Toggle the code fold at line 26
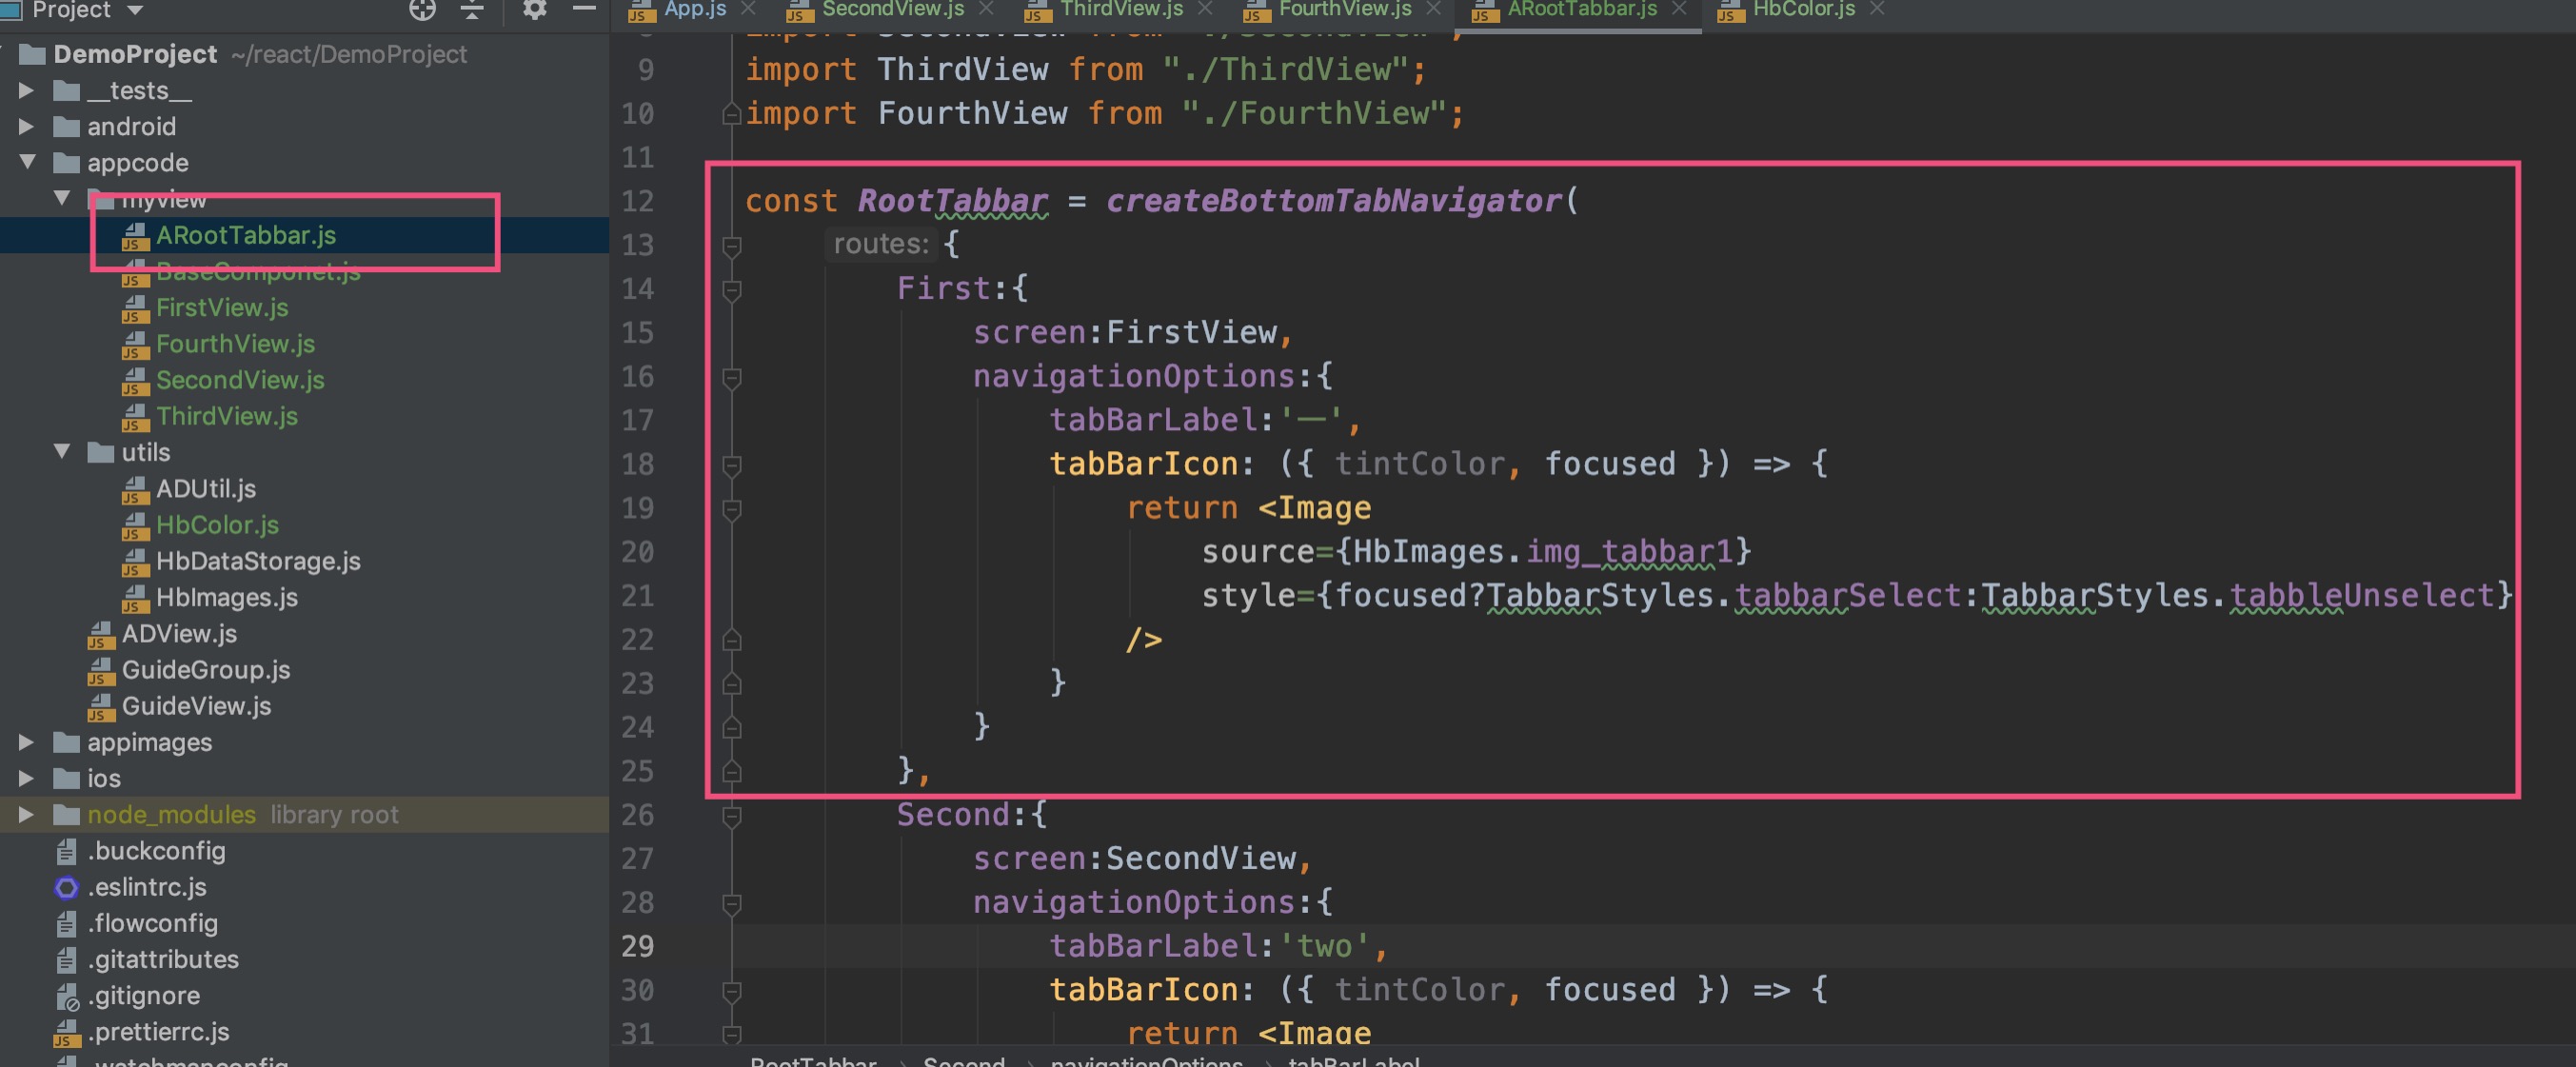This screenshot has width=2576, height=1067. click(x=732, y=816)
